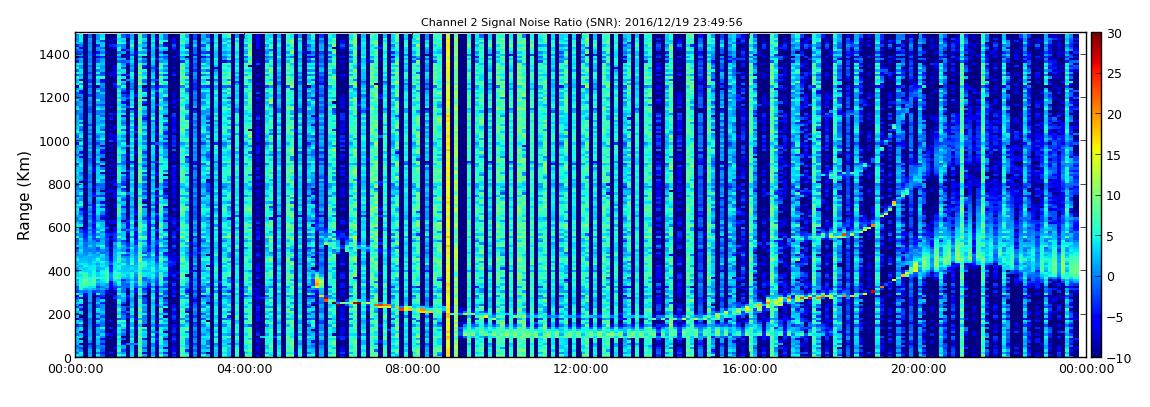
Task: Click the colorbar tick label '−5'
Action: (1117, 318)
